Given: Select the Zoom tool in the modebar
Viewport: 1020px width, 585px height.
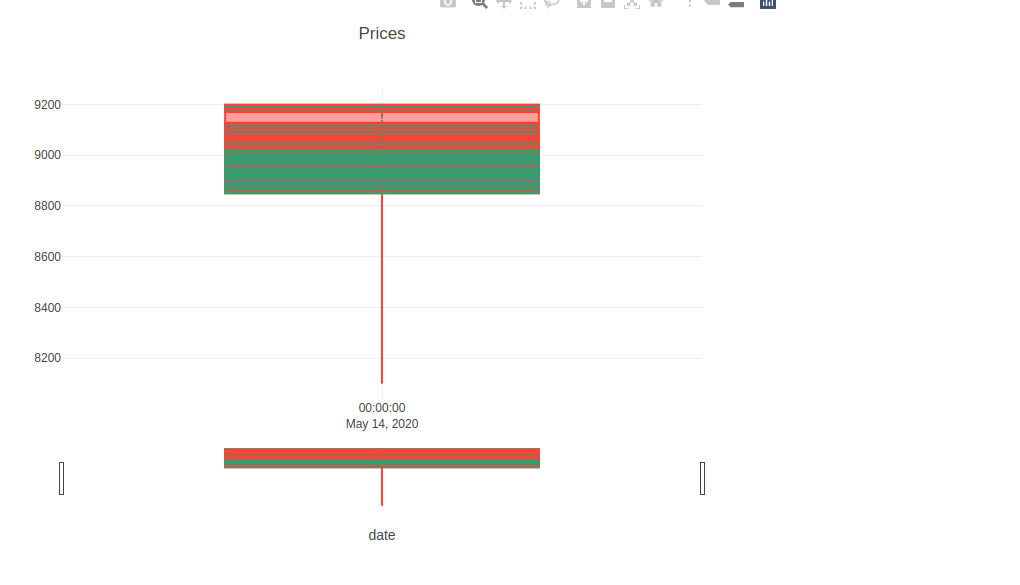Looking at the screenshot, I should coord(479,4).
